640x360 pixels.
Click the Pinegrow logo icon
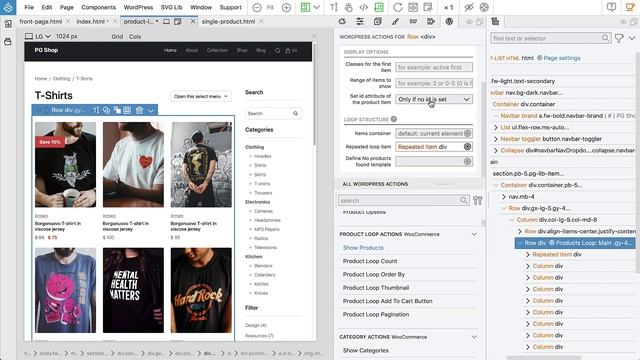click(8, 7)
